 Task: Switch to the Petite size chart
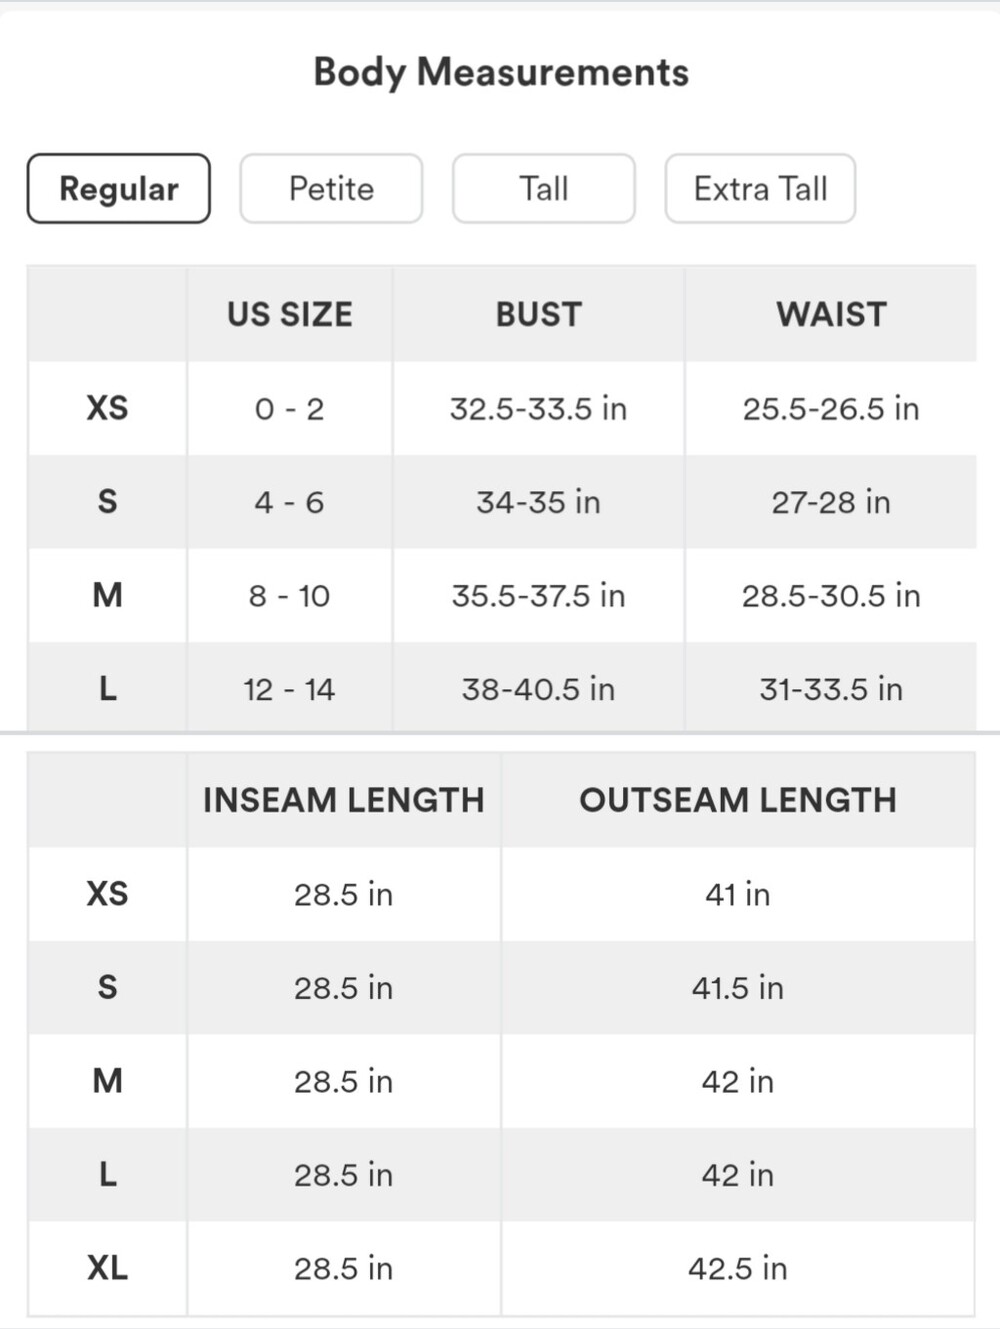(331, 188)
